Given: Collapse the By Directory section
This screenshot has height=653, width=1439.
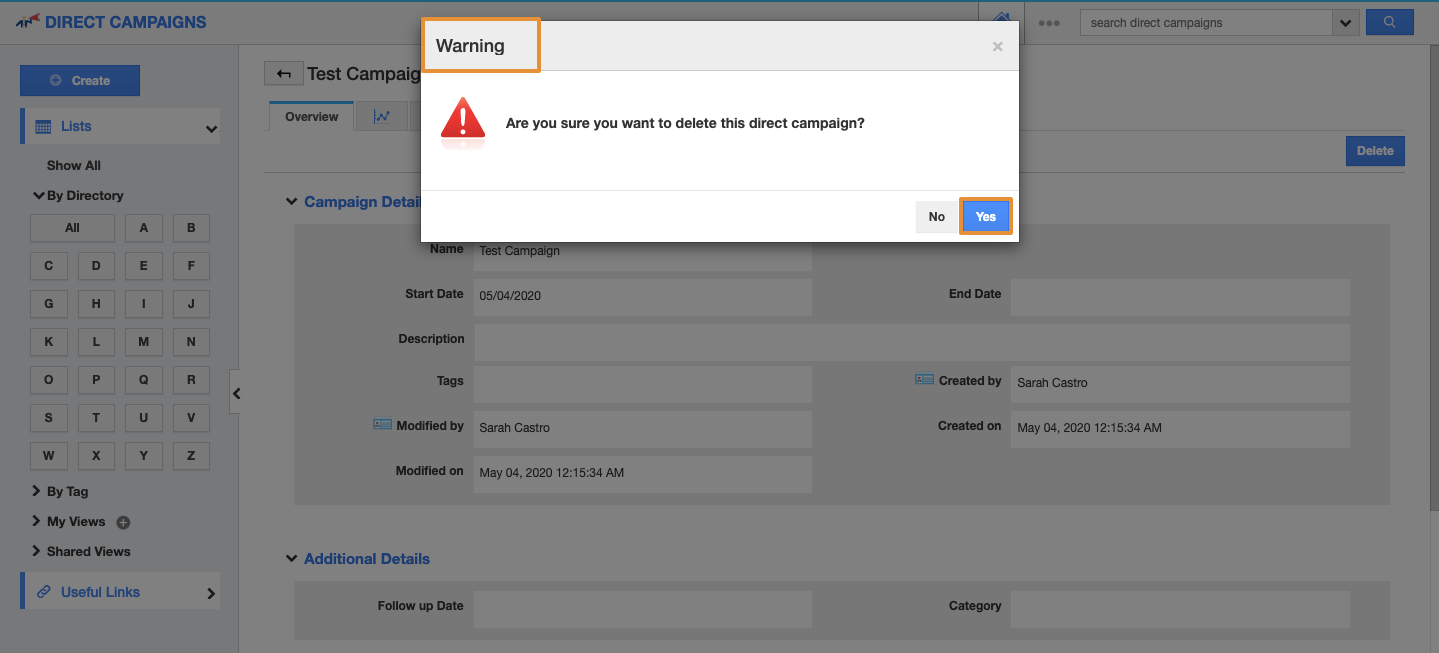Looking at the screenshot, I should 40,195.
